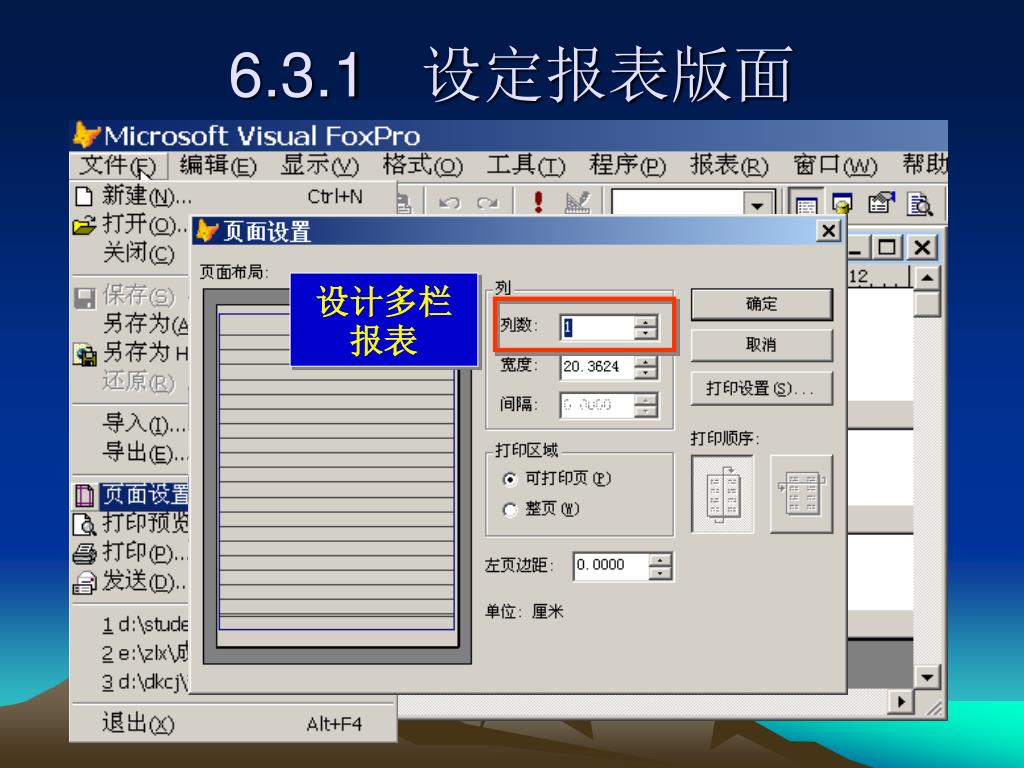Click the mail icon beside 发送(D)
Viewport: 1024px width, 768px height.
pyautogui.click(x=84, y=583)
